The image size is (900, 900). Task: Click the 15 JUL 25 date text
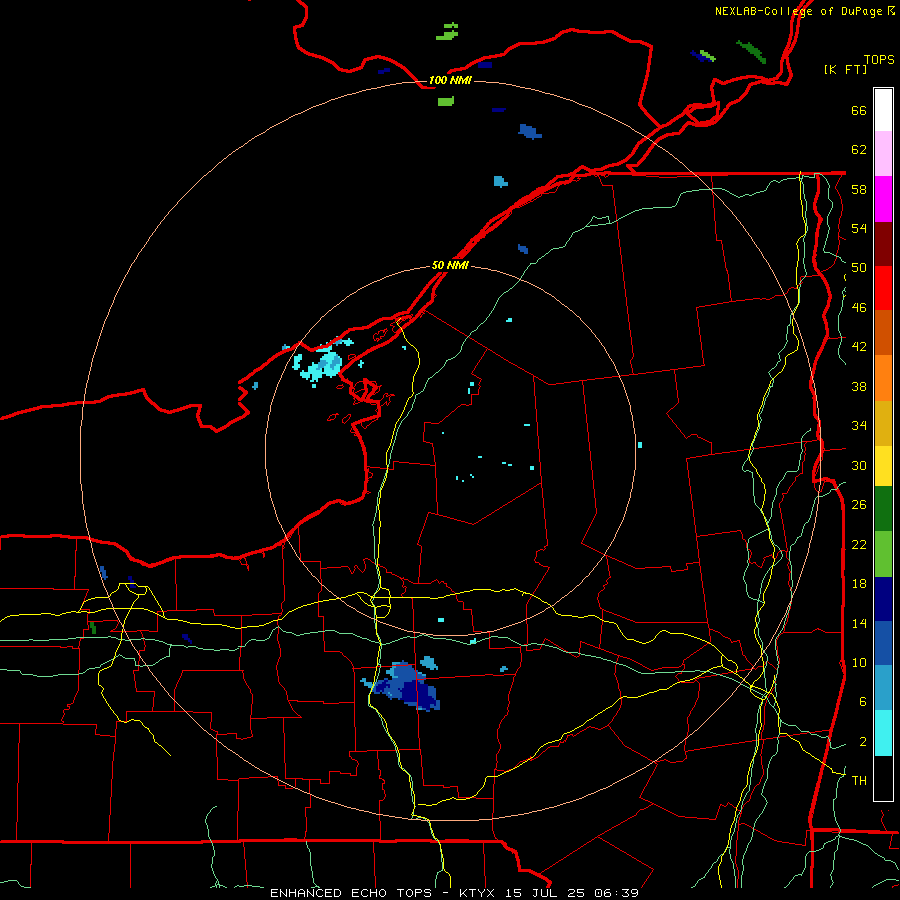click(546, 893)
